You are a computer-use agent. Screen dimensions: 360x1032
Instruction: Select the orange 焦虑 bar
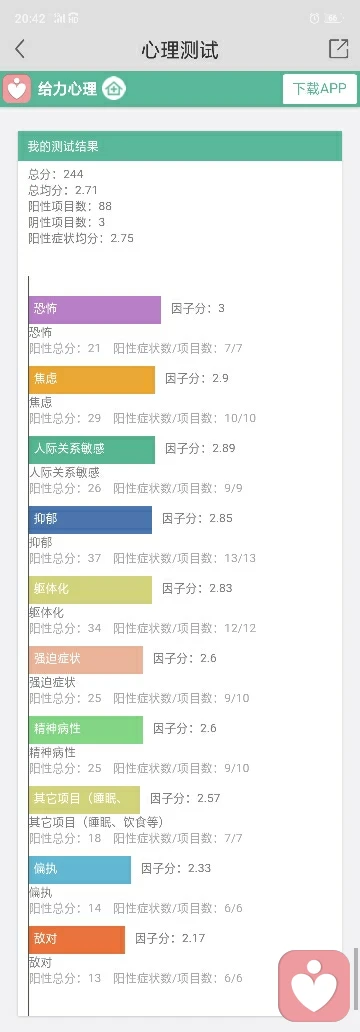tap(91, 380)
